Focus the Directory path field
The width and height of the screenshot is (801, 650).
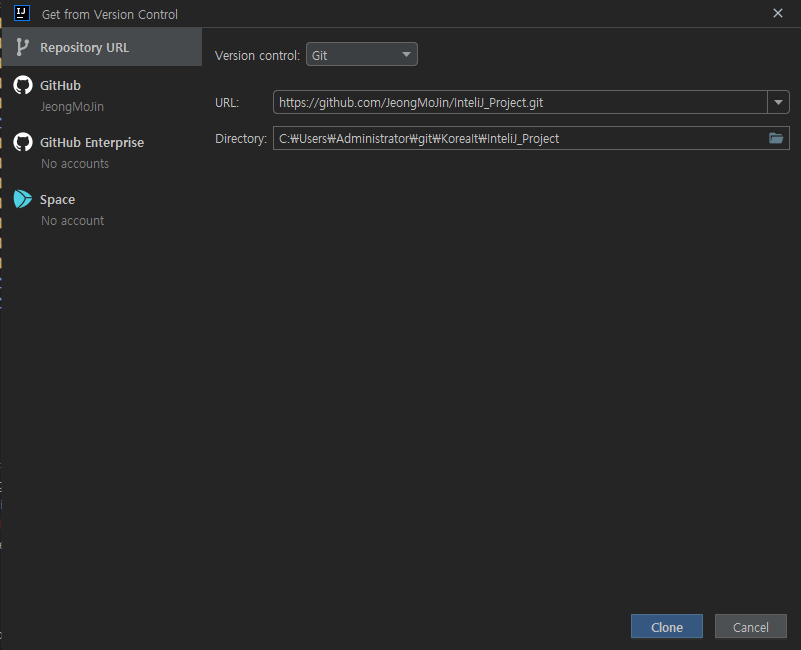point(531,138)
